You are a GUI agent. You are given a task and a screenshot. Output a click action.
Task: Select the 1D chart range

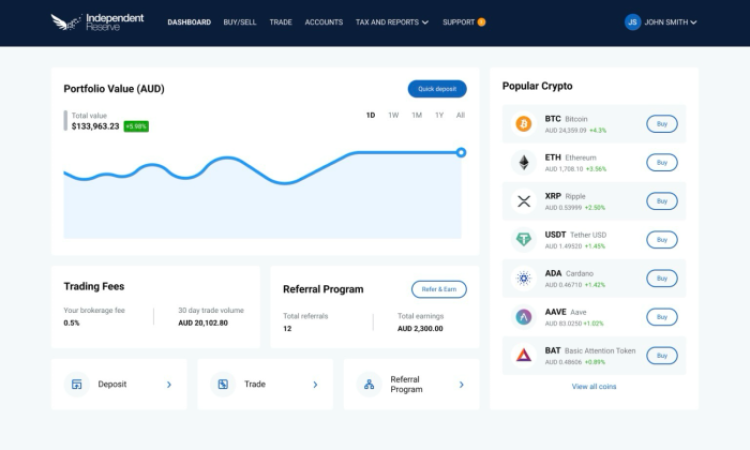click(x=371, y=115)
